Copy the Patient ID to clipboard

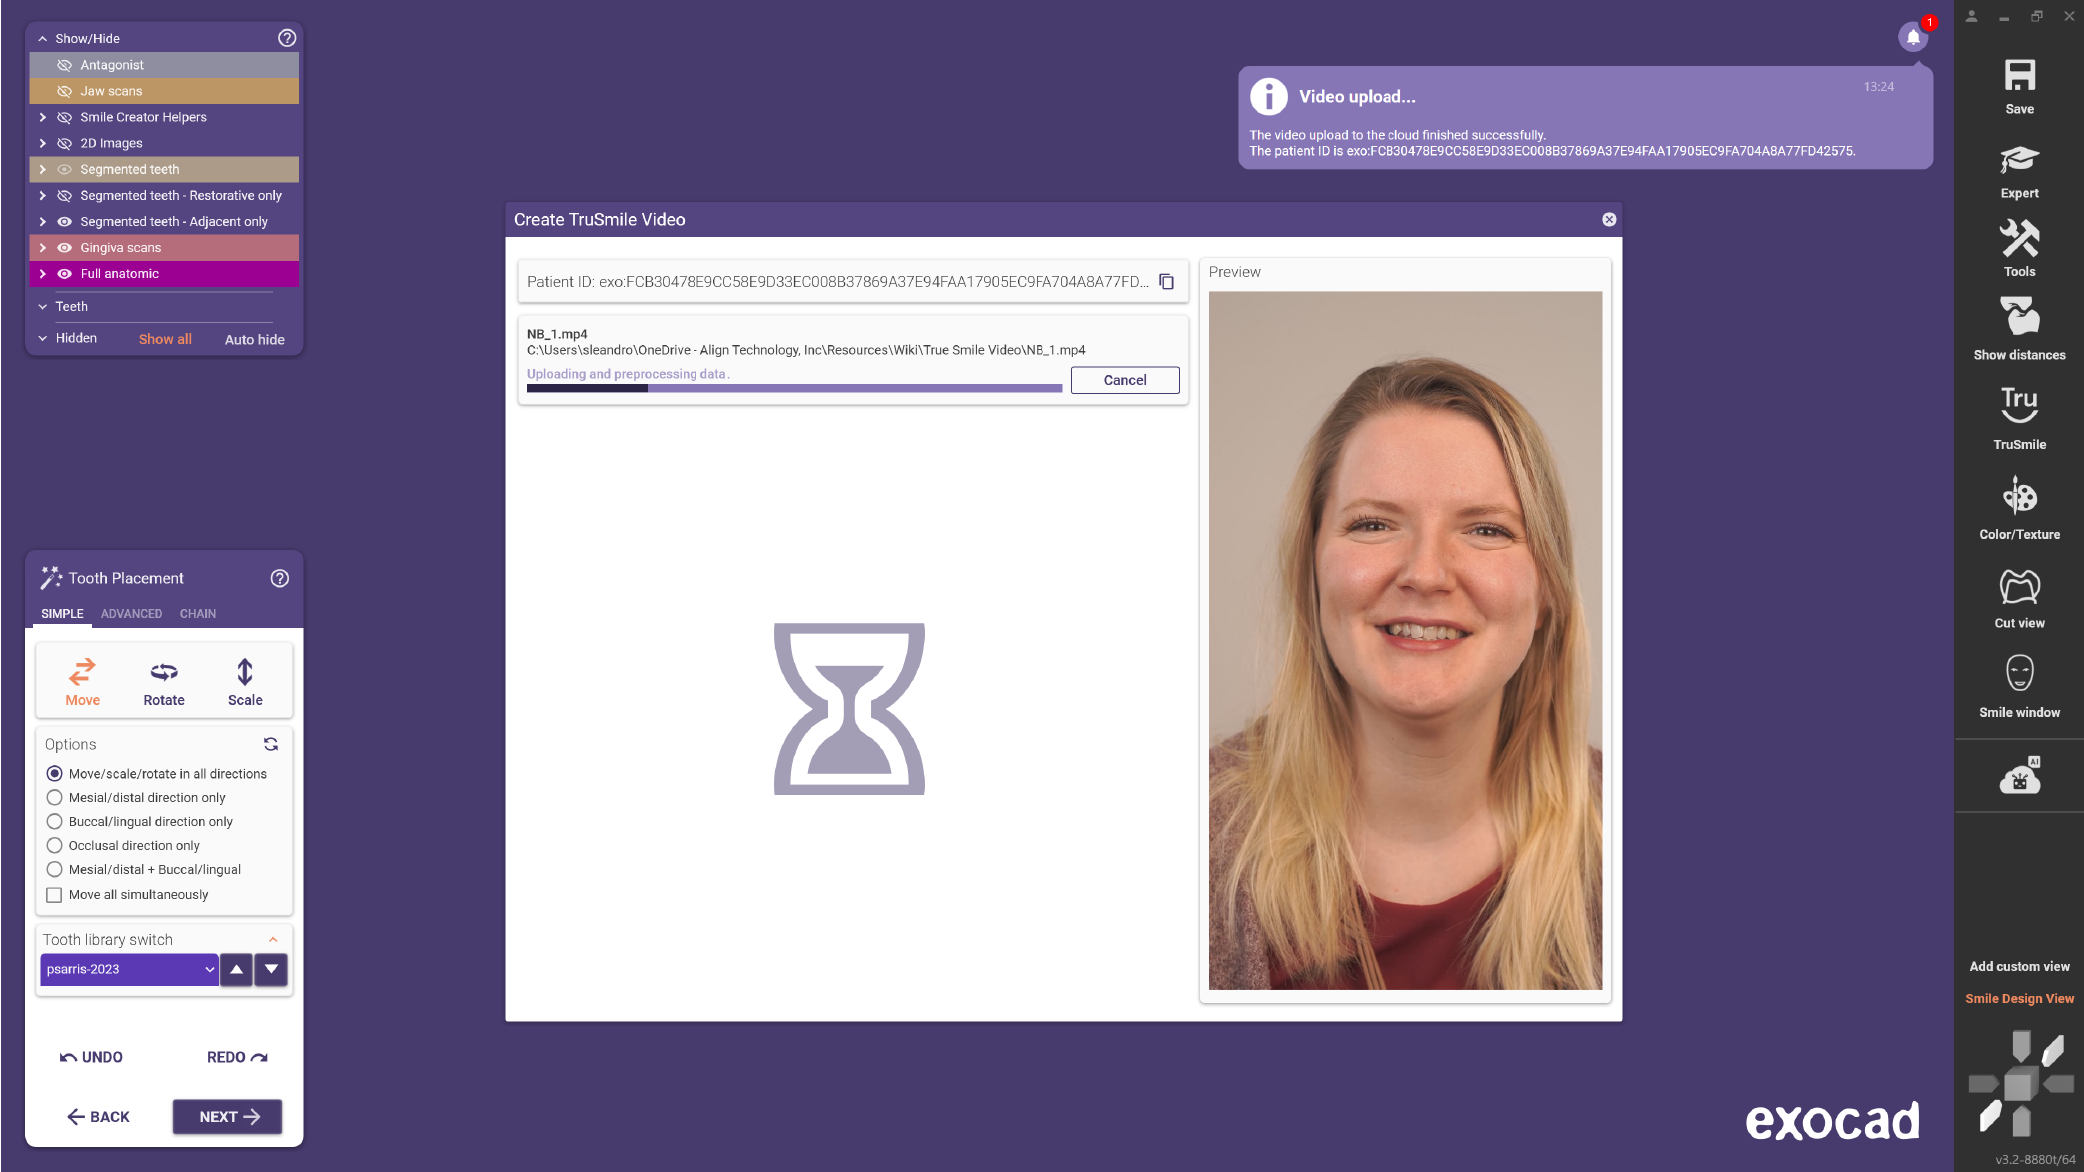(x=1166, y=282)
